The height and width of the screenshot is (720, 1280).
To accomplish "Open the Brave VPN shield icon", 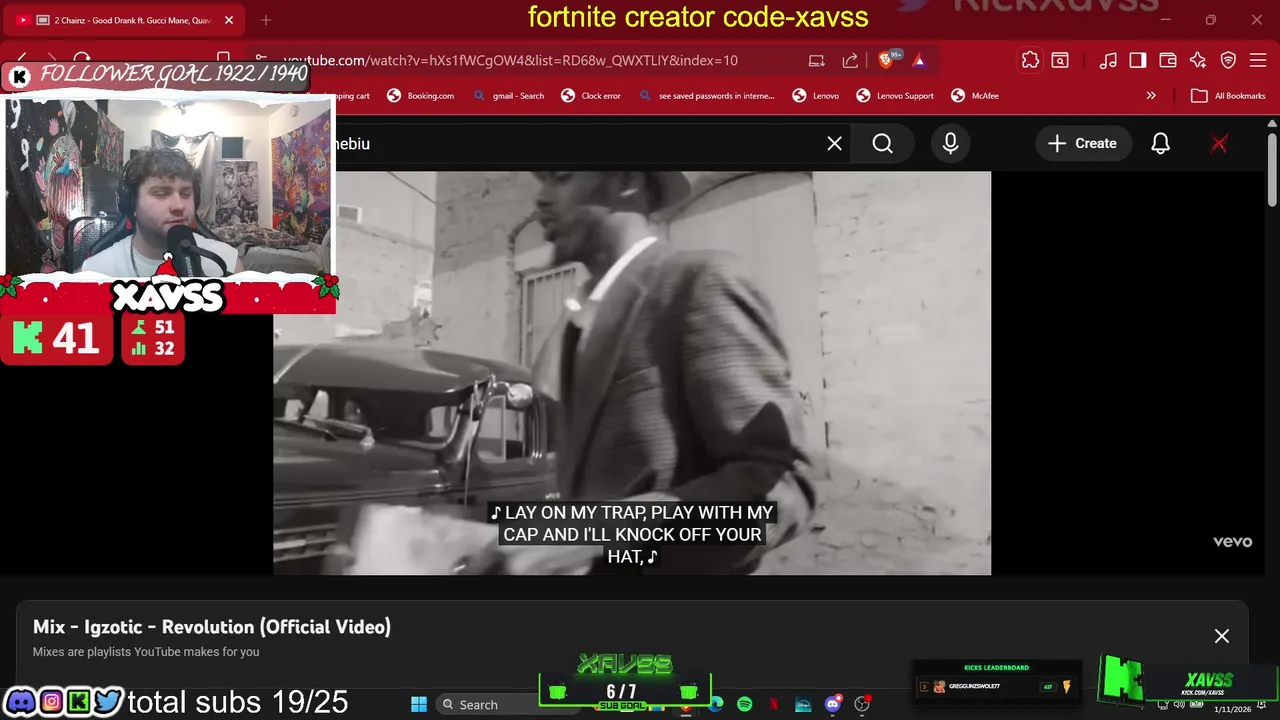I will click(1229, 60).
